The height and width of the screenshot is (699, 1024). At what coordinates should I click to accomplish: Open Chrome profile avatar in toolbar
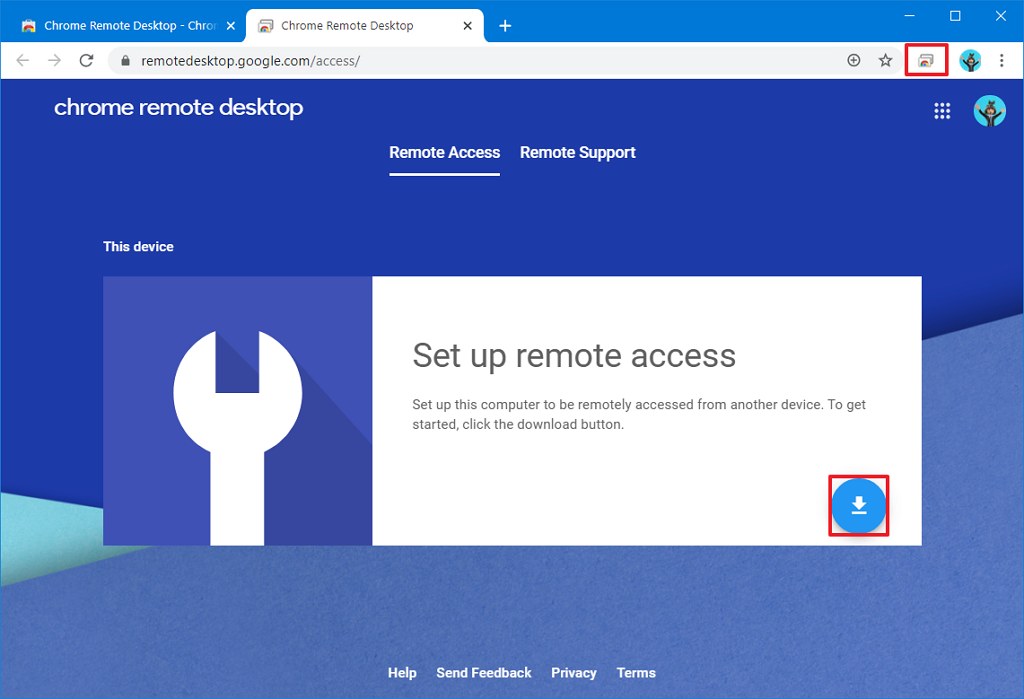coord(970,61)
